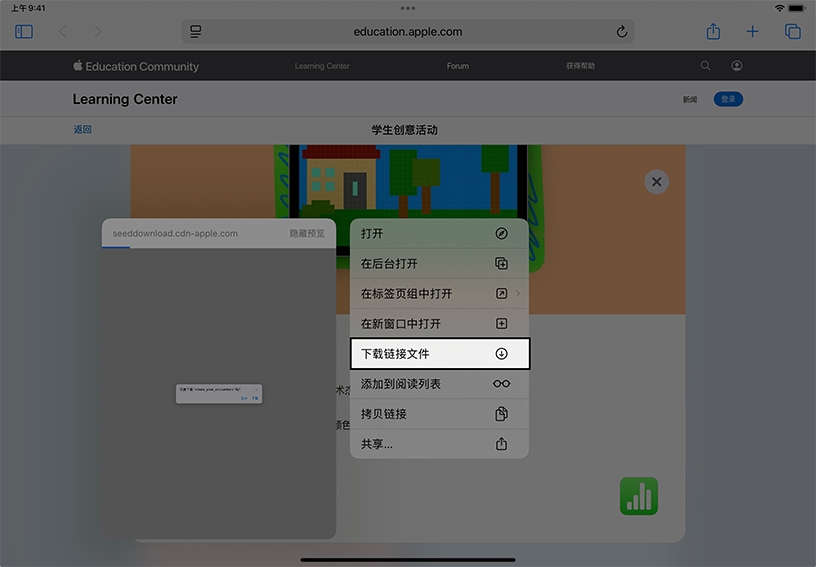Choose 在后台打开 from the menu
The image size is (816, 567).
[x=439, y=264]
